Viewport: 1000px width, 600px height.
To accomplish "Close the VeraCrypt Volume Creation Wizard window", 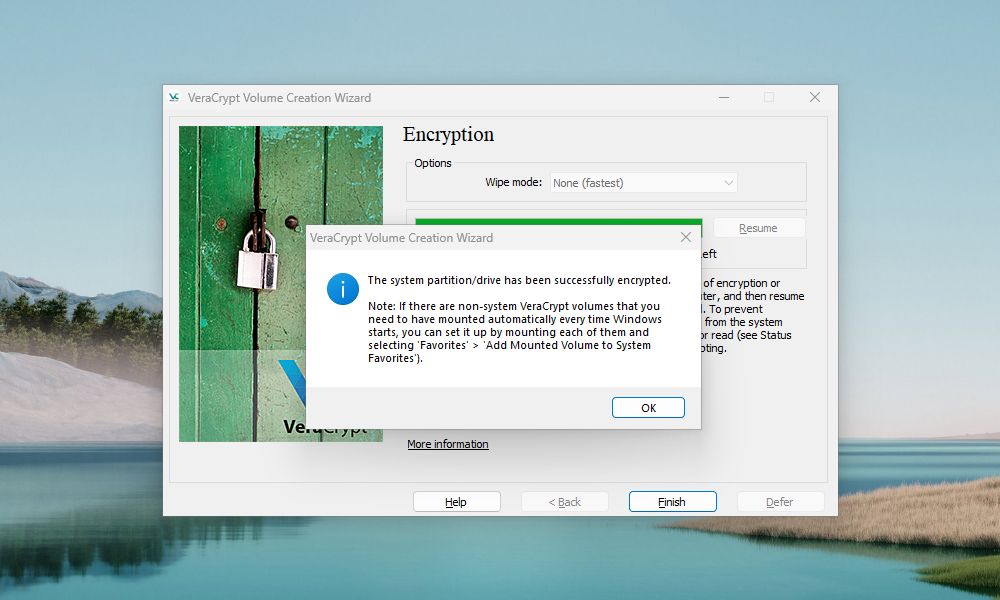I will coord(814,98).
